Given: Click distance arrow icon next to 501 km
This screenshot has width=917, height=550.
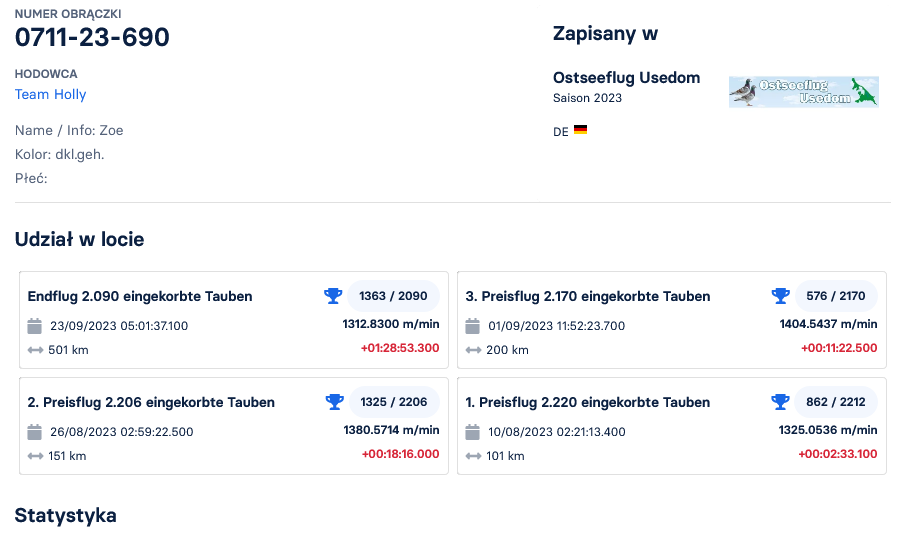Looking at the screenshot, I should pyautogui.click(x=35, y=350).
